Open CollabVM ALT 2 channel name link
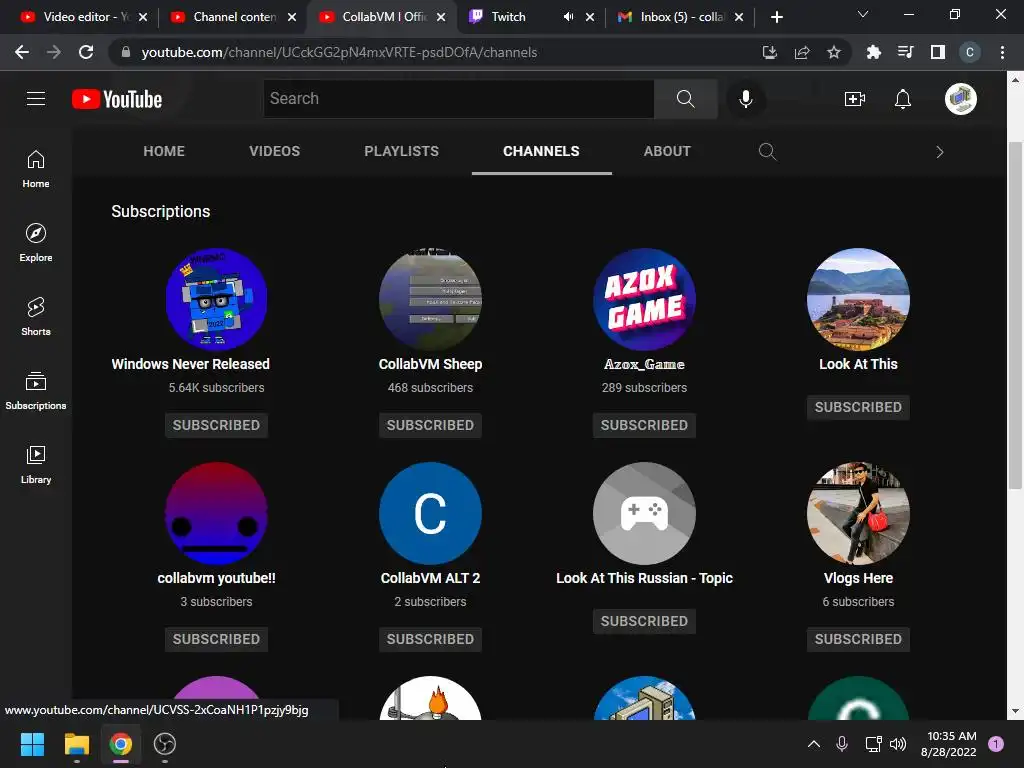The height and width of the screenshot is (768, 1024). (430, 579)
